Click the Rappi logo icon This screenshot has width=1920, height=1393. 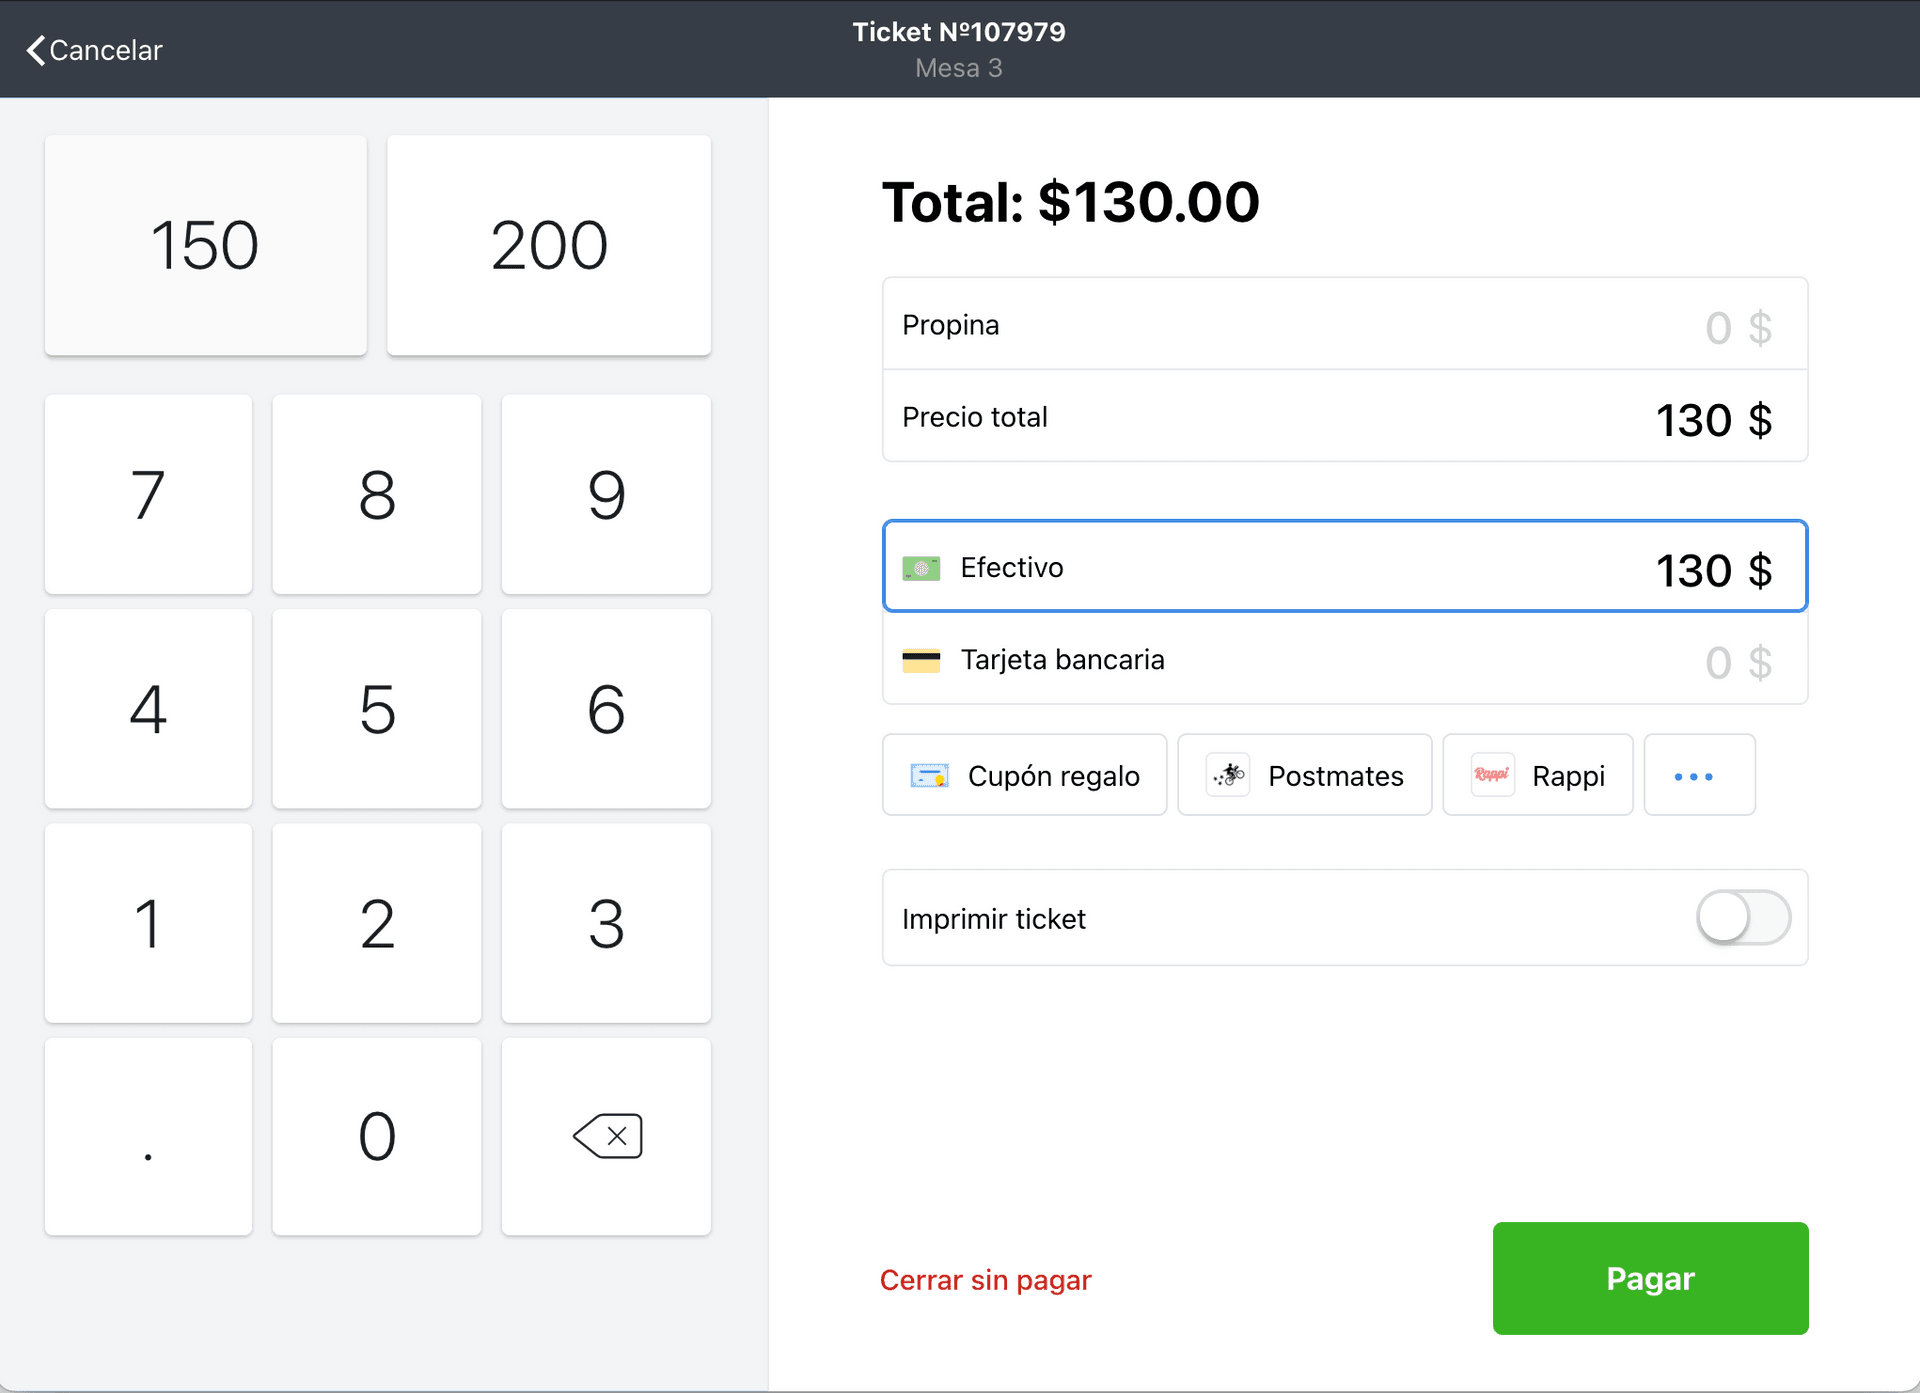pyautogui.click(x=1492, y=776)
